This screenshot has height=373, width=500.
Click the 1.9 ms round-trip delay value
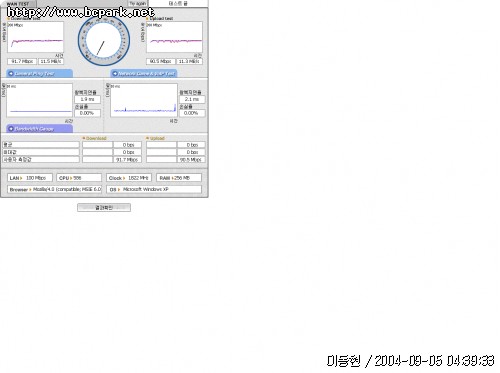tap(87, 99)
